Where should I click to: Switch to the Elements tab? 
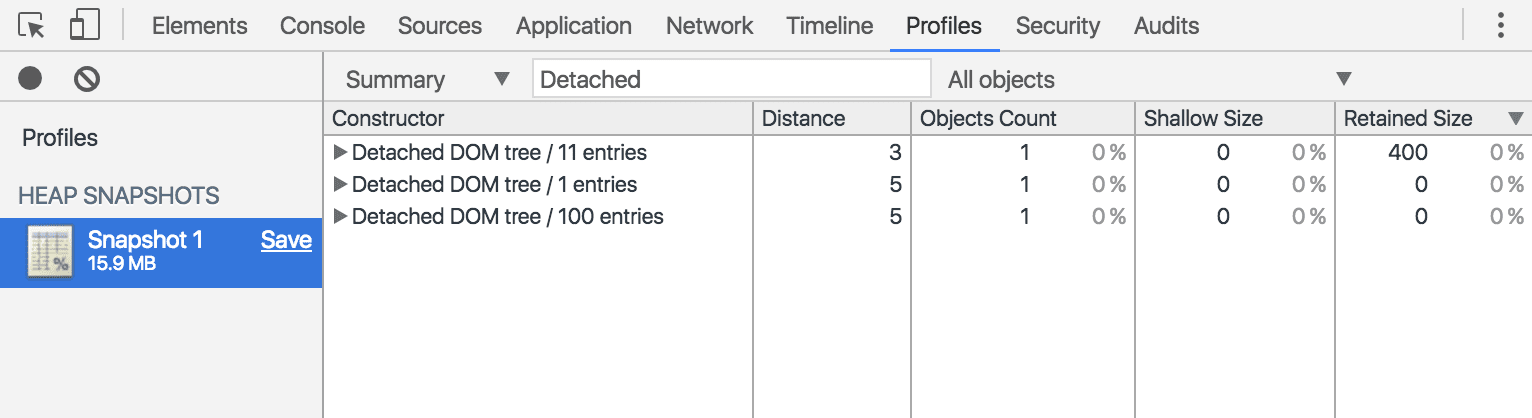pos(199,26)
